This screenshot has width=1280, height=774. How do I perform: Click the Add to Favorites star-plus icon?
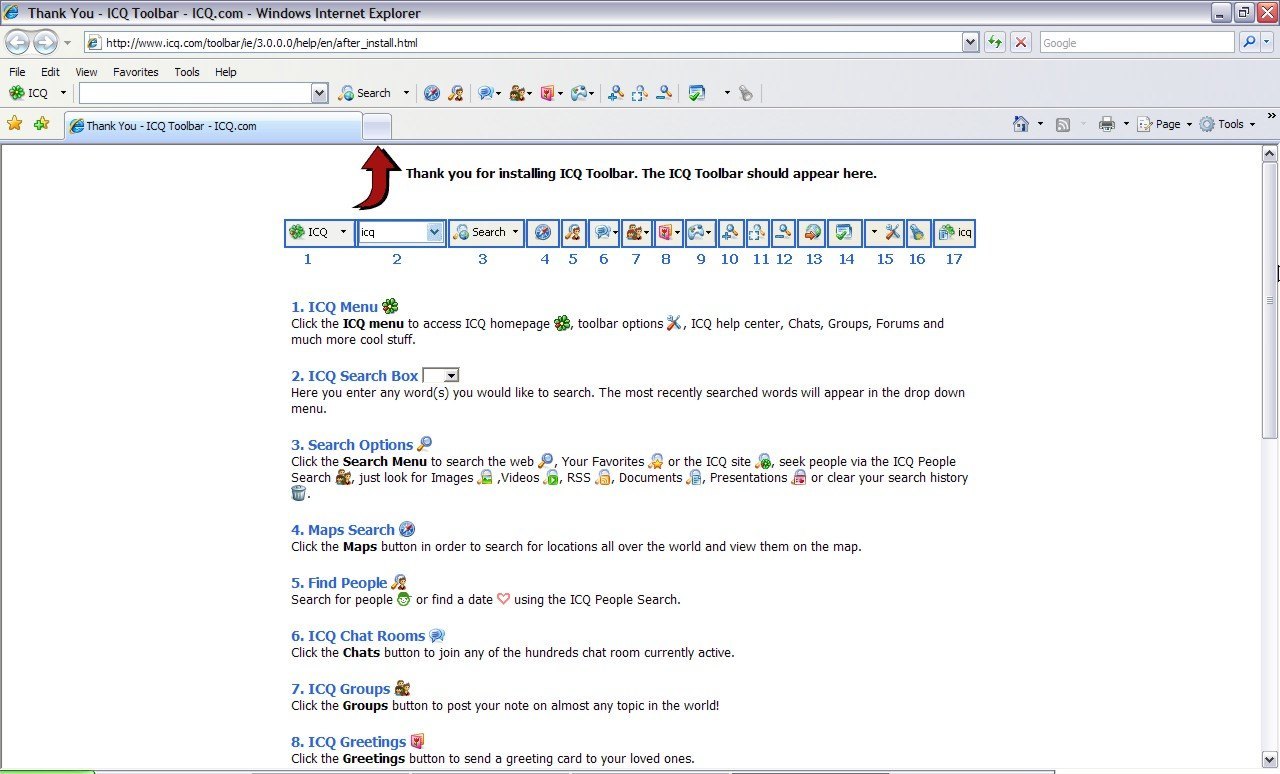click(41, 124)
